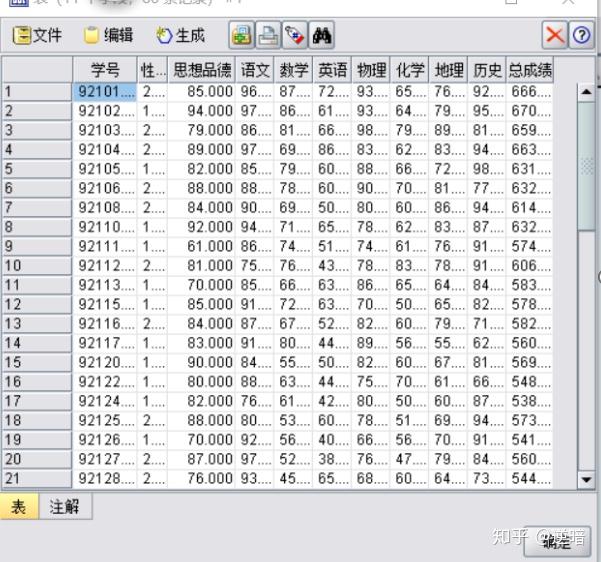Select the 性... column header
Viewport: 601px width, 562px height.
153,70
